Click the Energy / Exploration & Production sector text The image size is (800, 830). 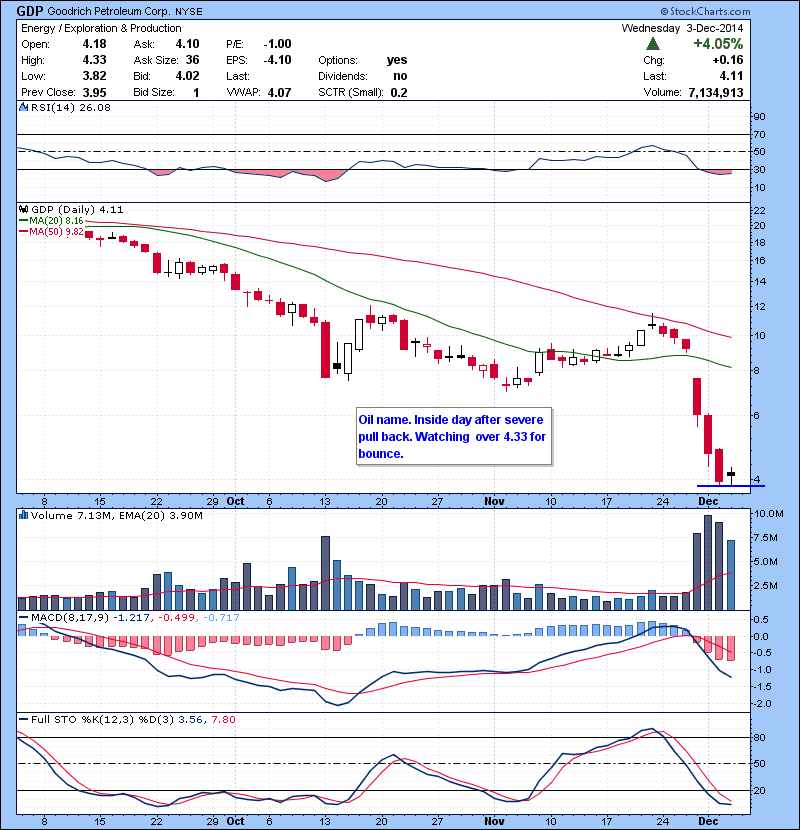pos(101,28)
